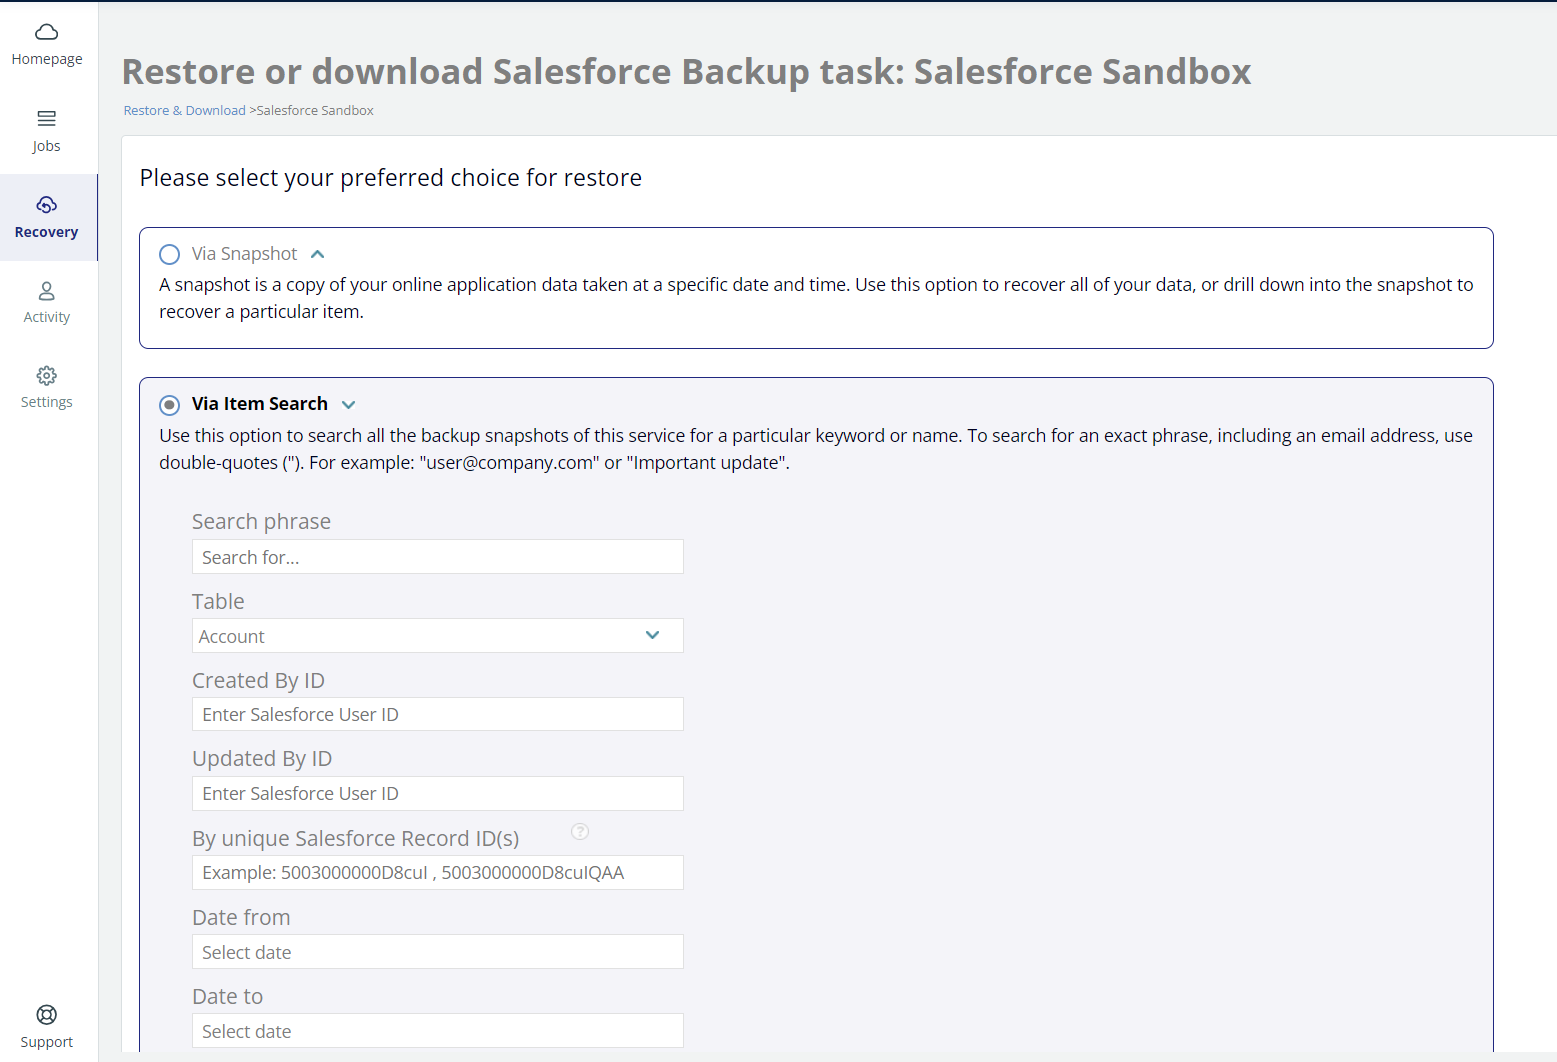Select the Via Item Search radio button
This screenshot has height=1062, width=1557.
coord(169,404)
